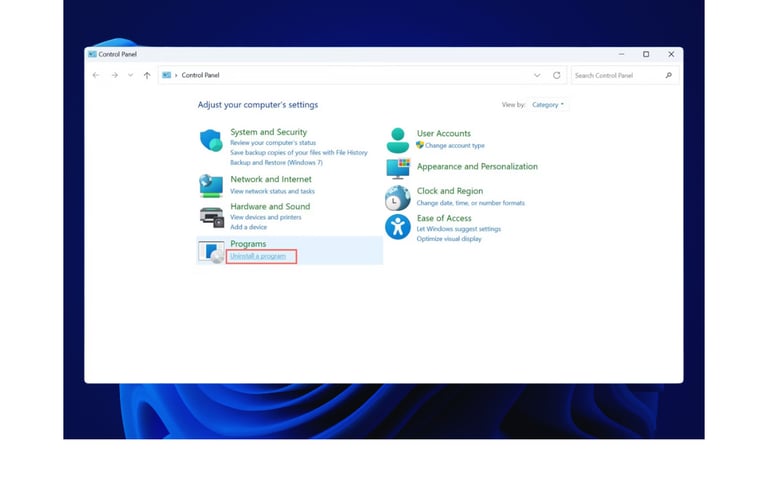Screen dimensions: 768x490
Task: Open the View by Category dropdown
Action: pos(548,104)
